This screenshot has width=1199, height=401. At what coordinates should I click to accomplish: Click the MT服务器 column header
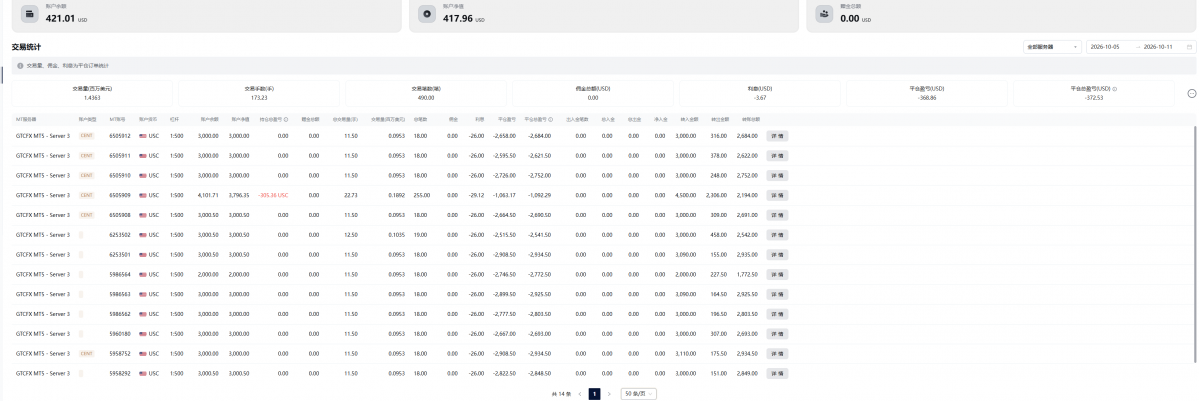(x=26, y=119)
